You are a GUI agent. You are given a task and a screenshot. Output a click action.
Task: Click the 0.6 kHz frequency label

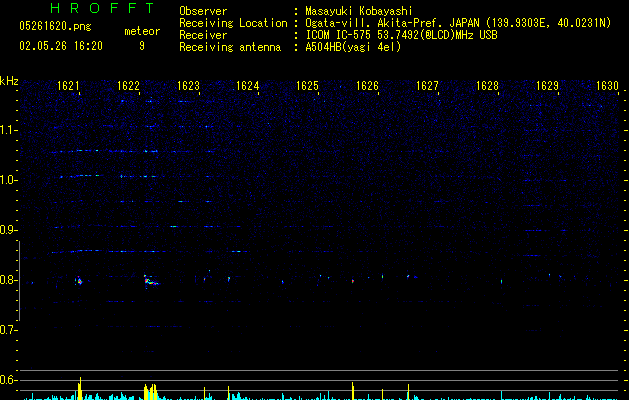(9, 380)
